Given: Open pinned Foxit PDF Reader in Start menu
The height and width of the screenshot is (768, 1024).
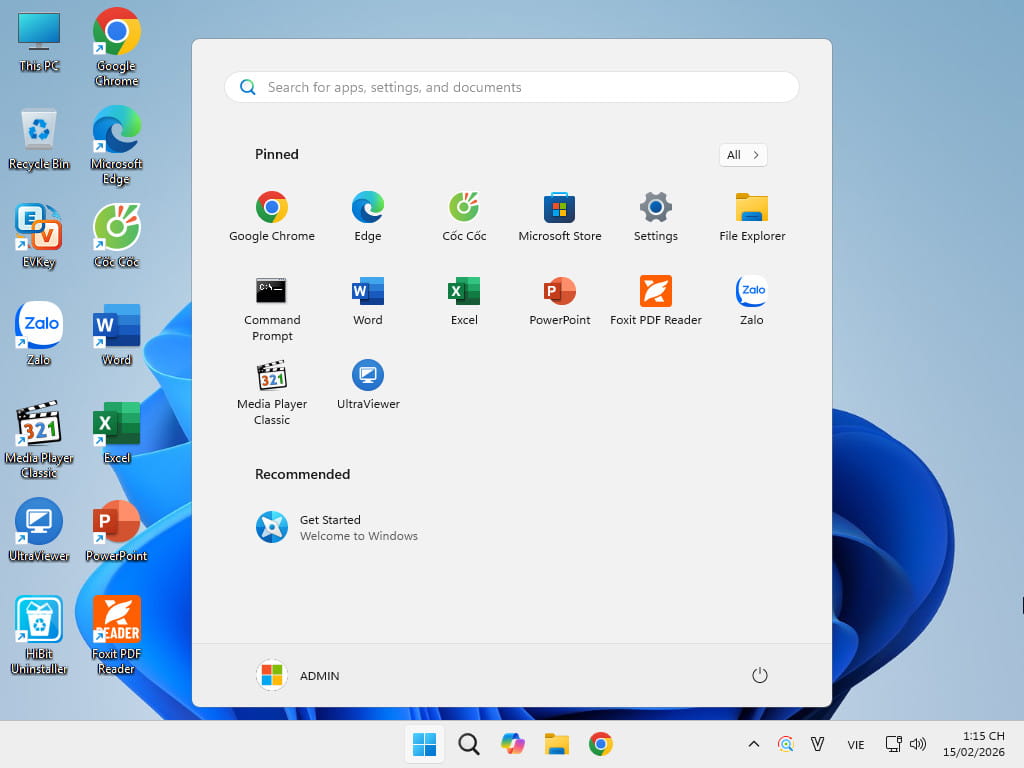Looking at the screenshot, I should 656,300.
